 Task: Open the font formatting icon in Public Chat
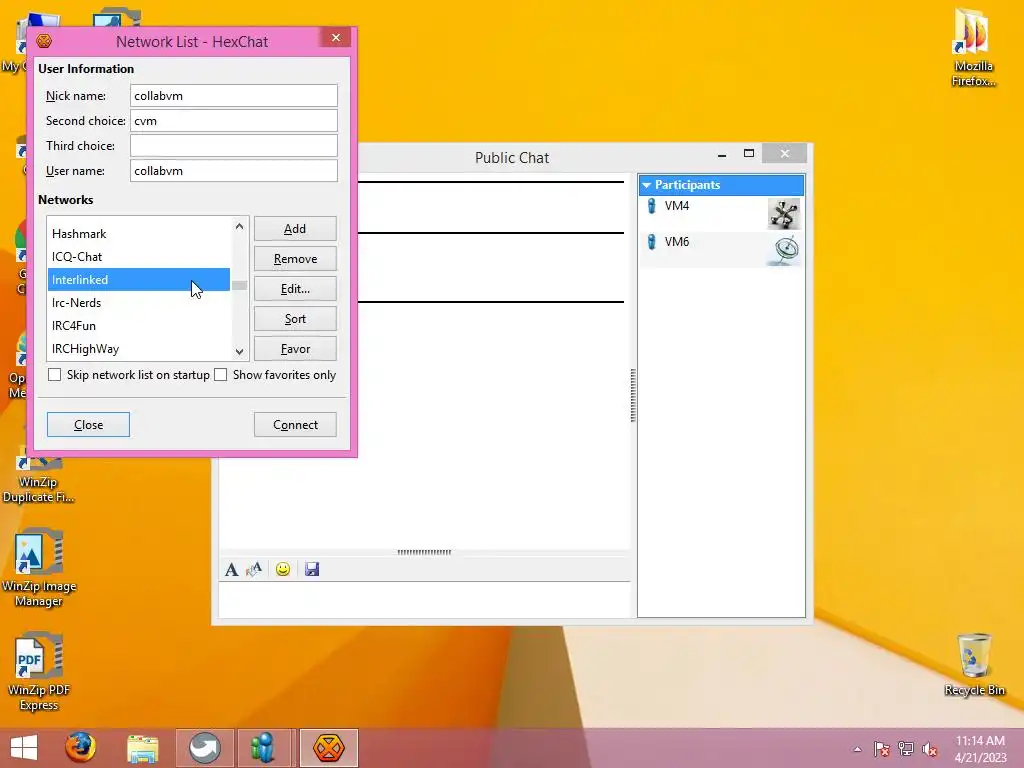point(231,569)
